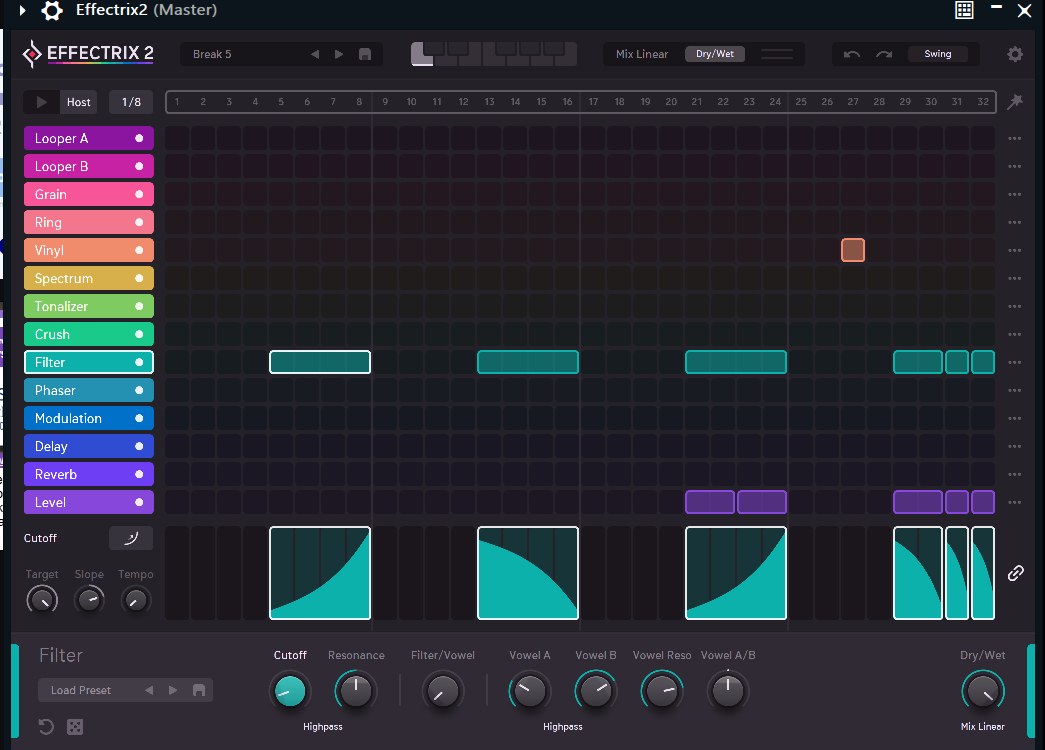The height and width of the screenshot is (750, 1045).
Task: Open the Mix Linear mode dropdown
Action: tap(642, 54)
